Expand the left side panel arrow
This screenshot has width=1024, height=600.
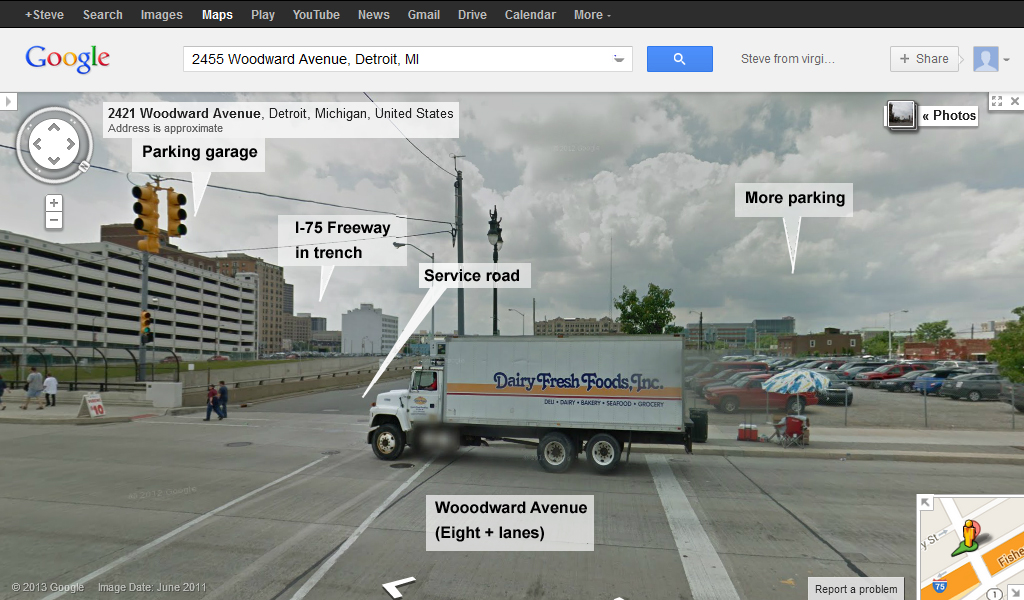click(x=8, y=102)
